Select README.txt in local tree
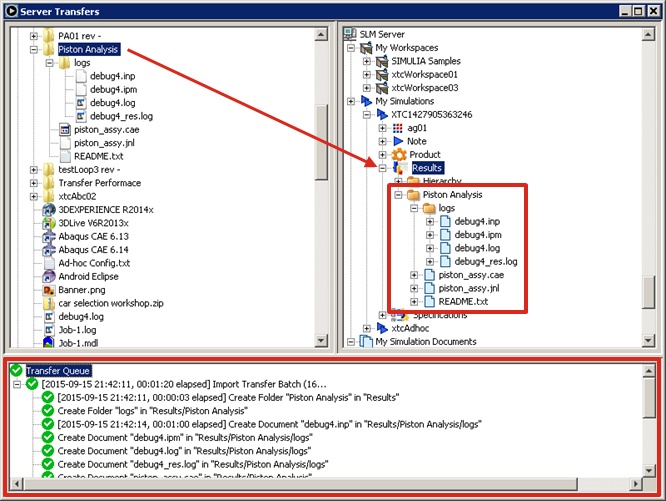666x501 pixels. (x=99, y=156)
